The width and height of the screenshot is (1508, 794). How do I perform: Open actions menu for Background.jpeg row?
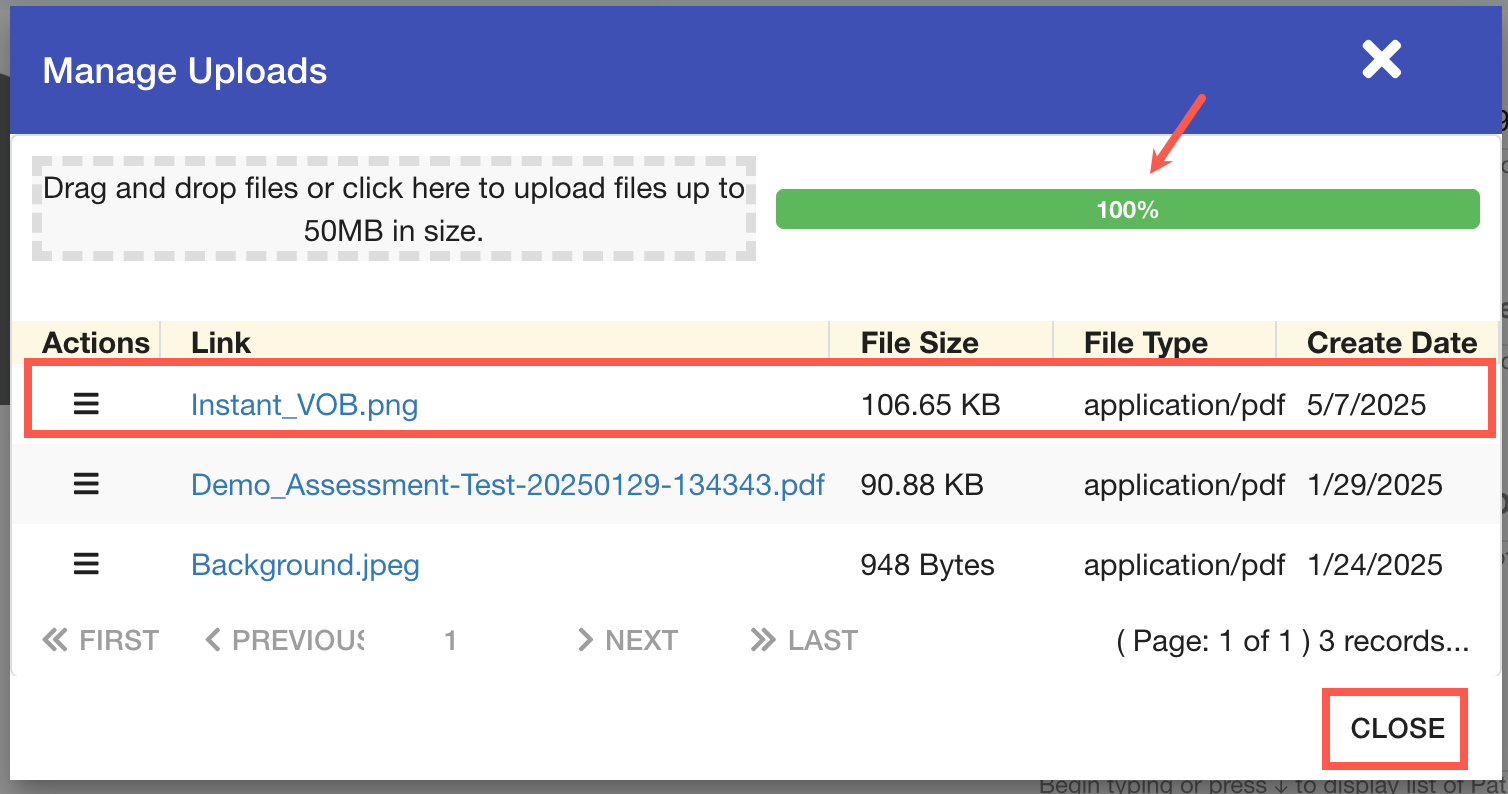[x=86, y=565]
